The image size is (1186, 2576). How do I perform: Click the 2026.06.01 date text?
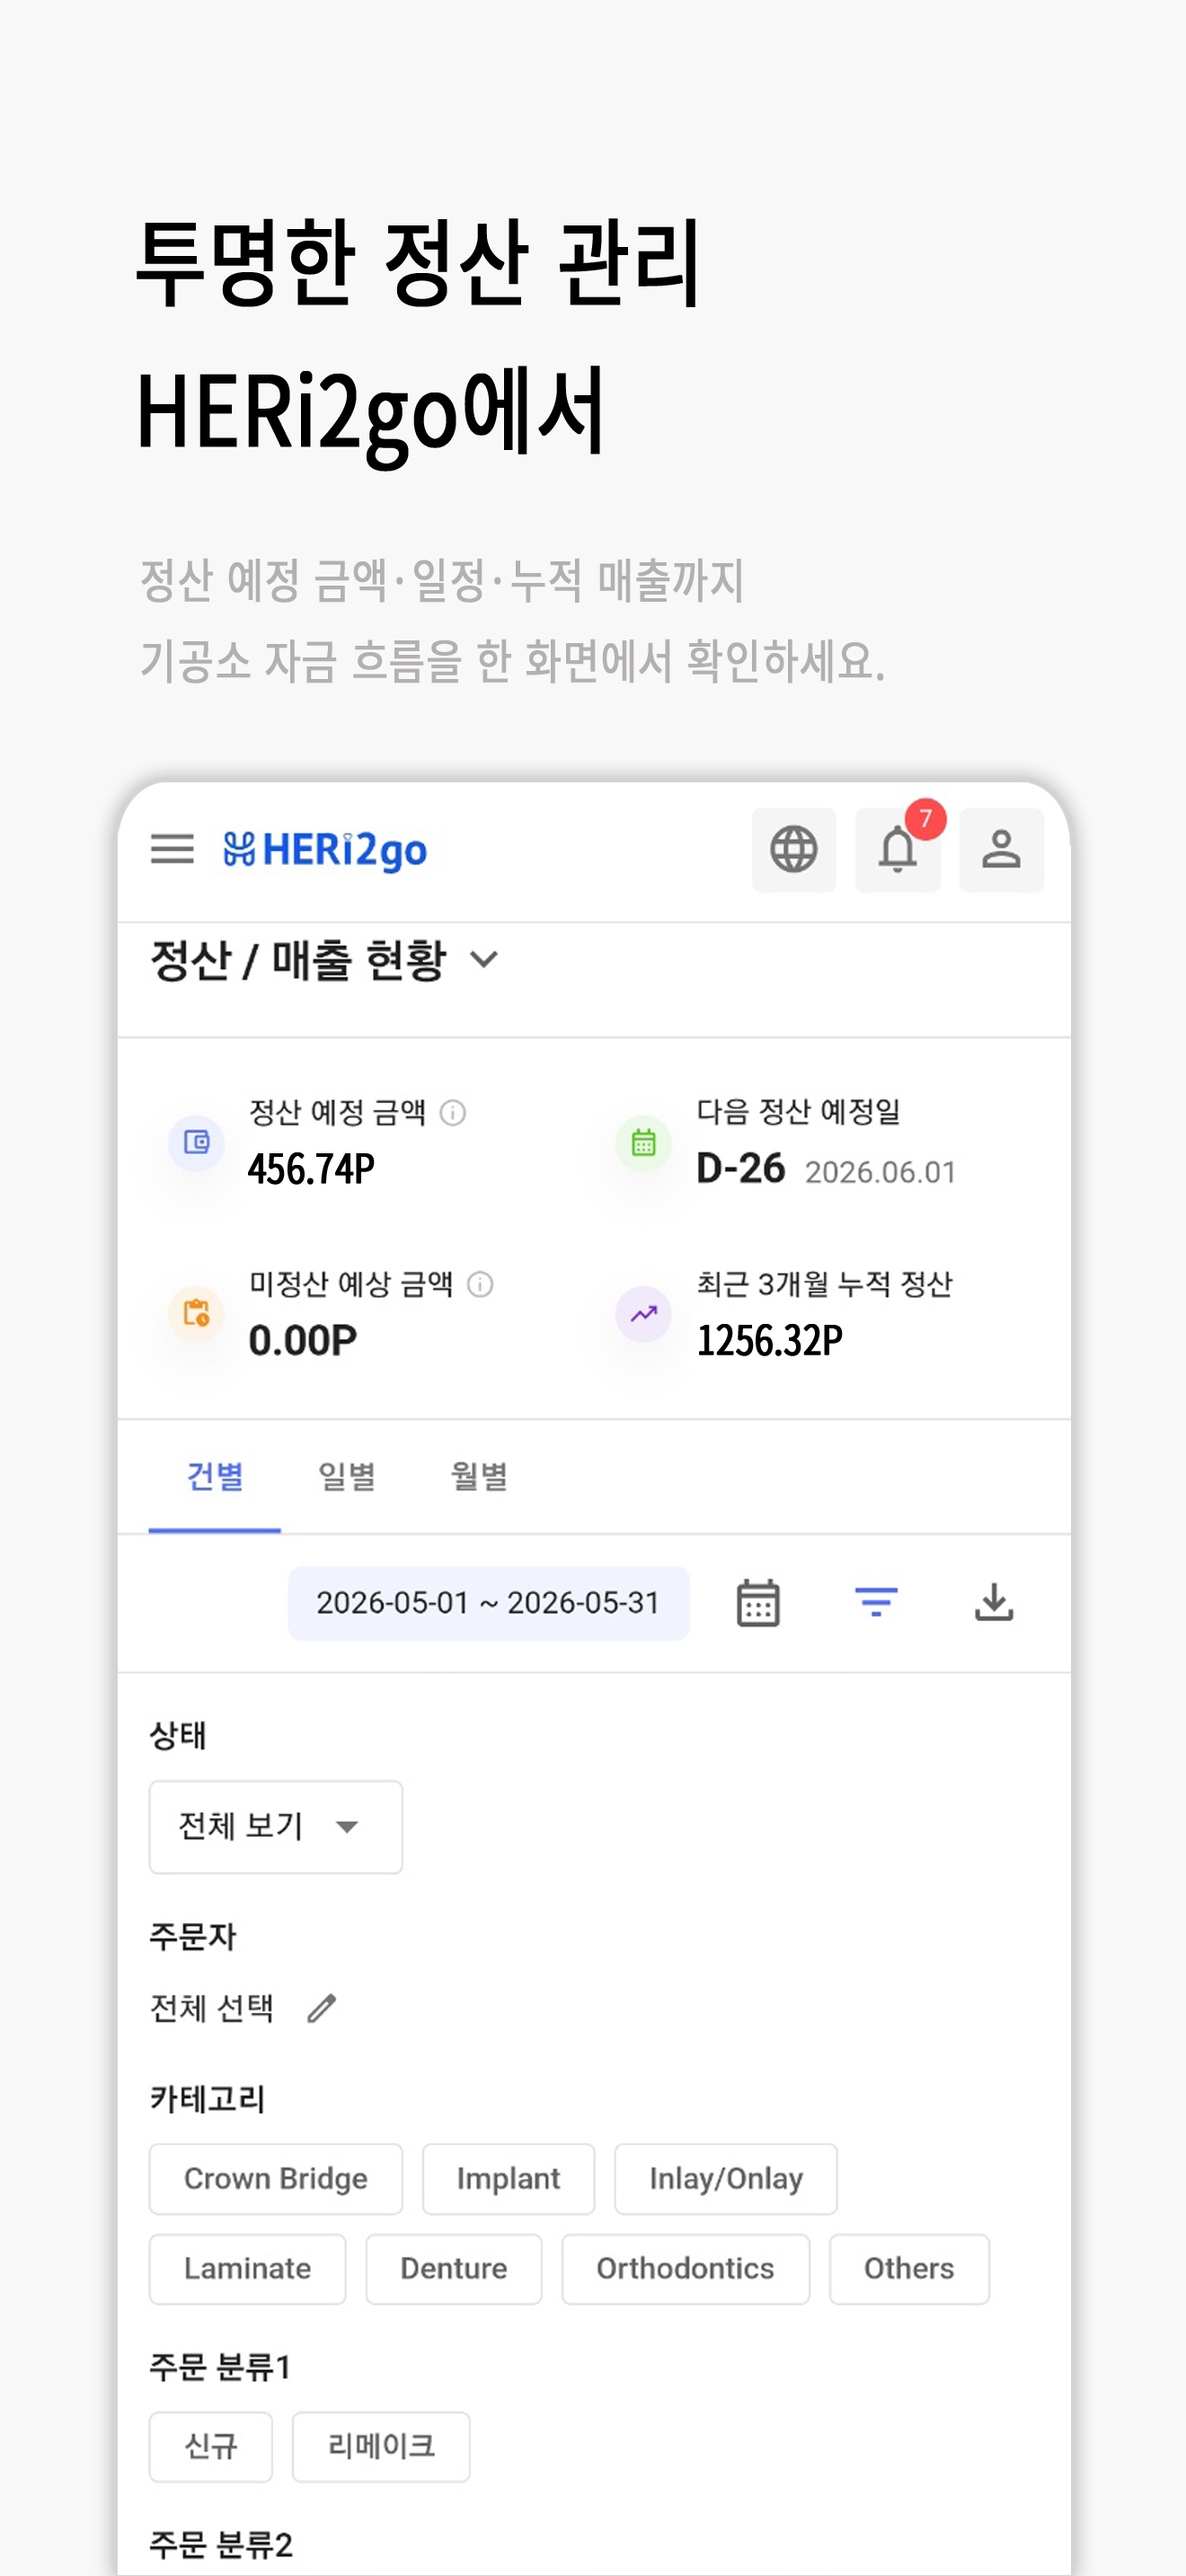click(x=881, y=1172)
